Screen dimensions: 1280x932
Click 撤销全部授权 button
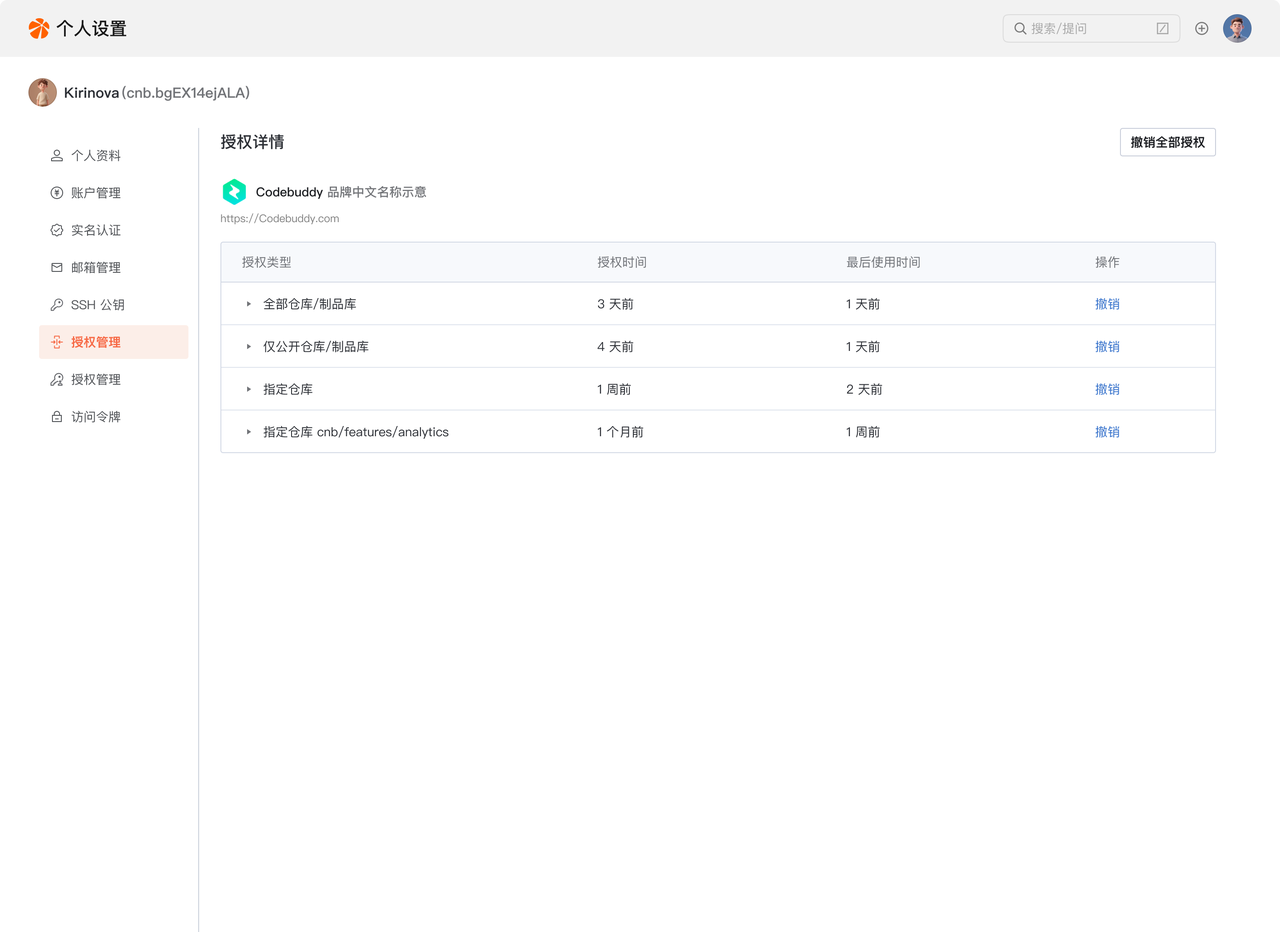pyautogui.click(x=1167, y=142)
